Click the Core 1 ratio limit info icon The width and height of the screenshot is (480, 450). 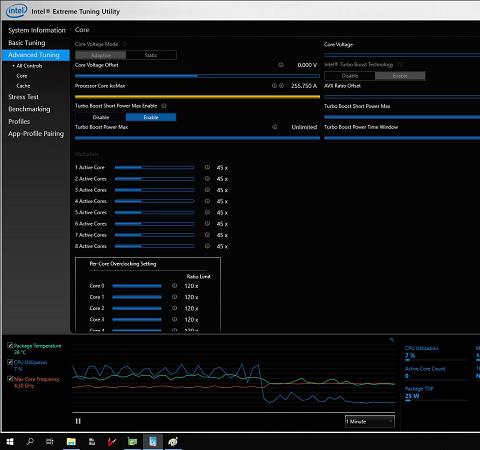pyautogui.click(x=174, y=297)
